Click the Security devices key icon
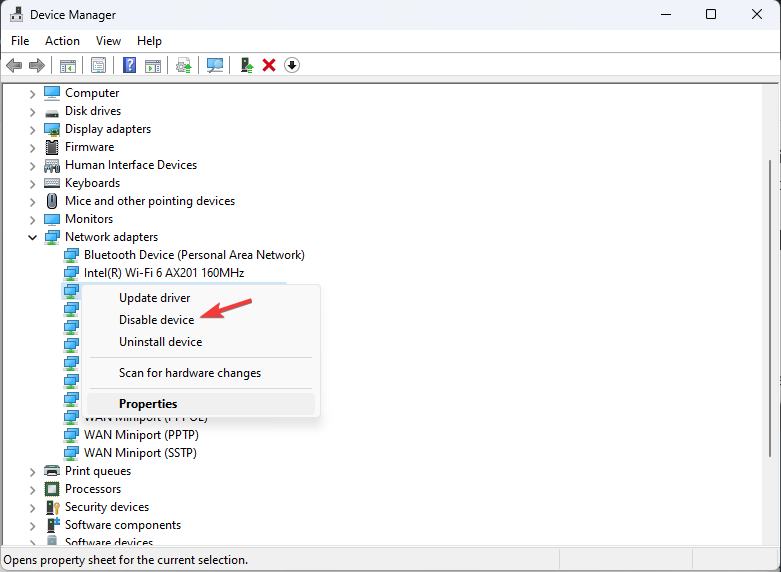This screenshot has height=572, width=781. click(x=52, y=507)
